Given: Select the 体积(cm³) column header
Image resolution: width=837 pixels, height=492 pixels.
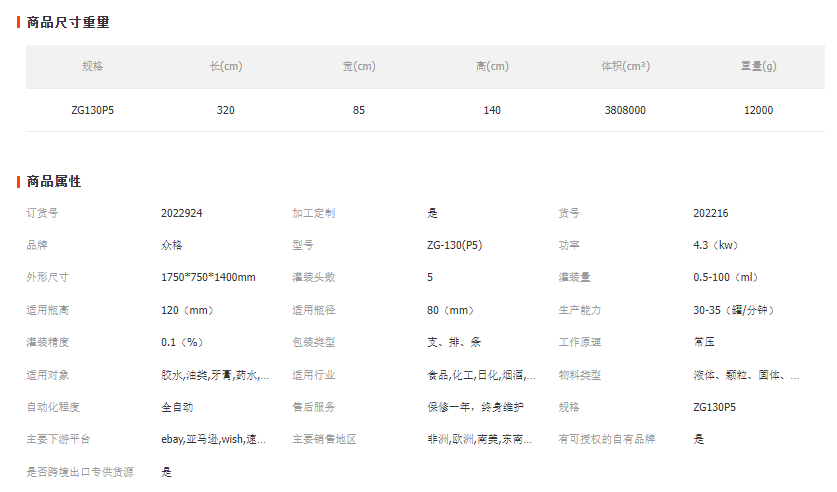Looking at the screenshot, I should tap(625, 66).
